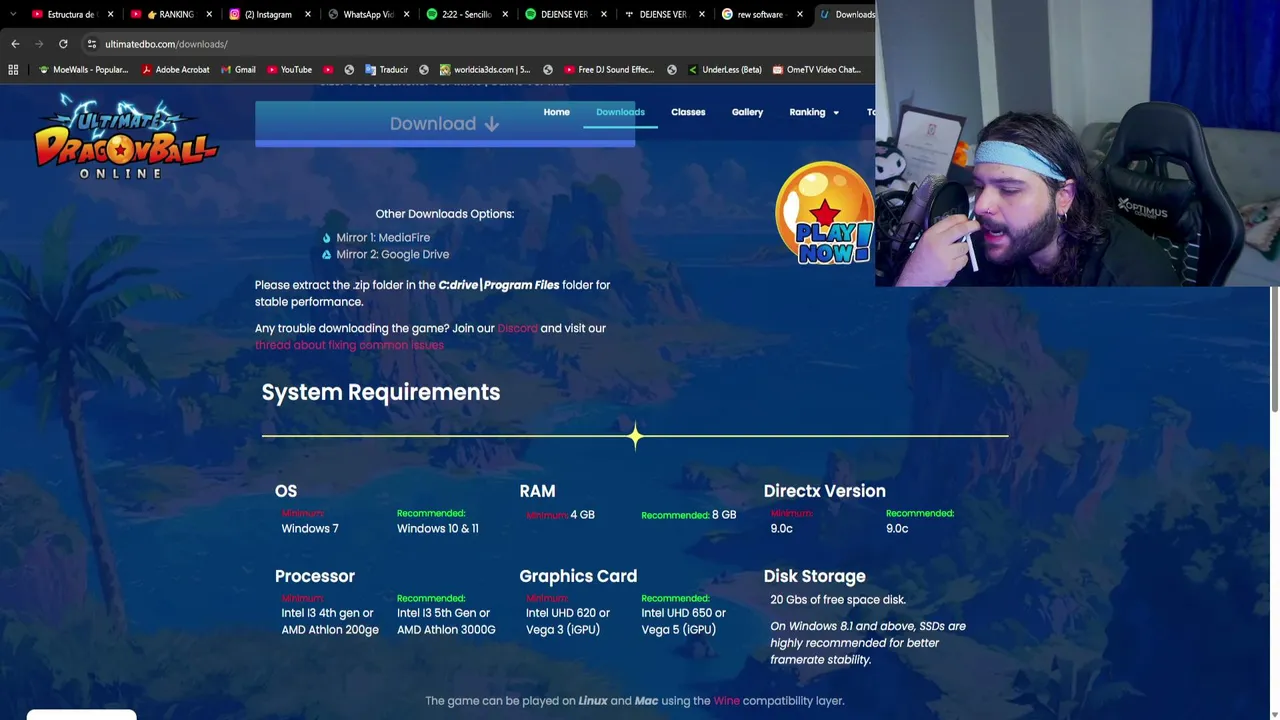This screenshot has height=720, width=1280.
Task: Click the recommended 'Windows 10 & 11' text
Action: [x=438, y=529]
